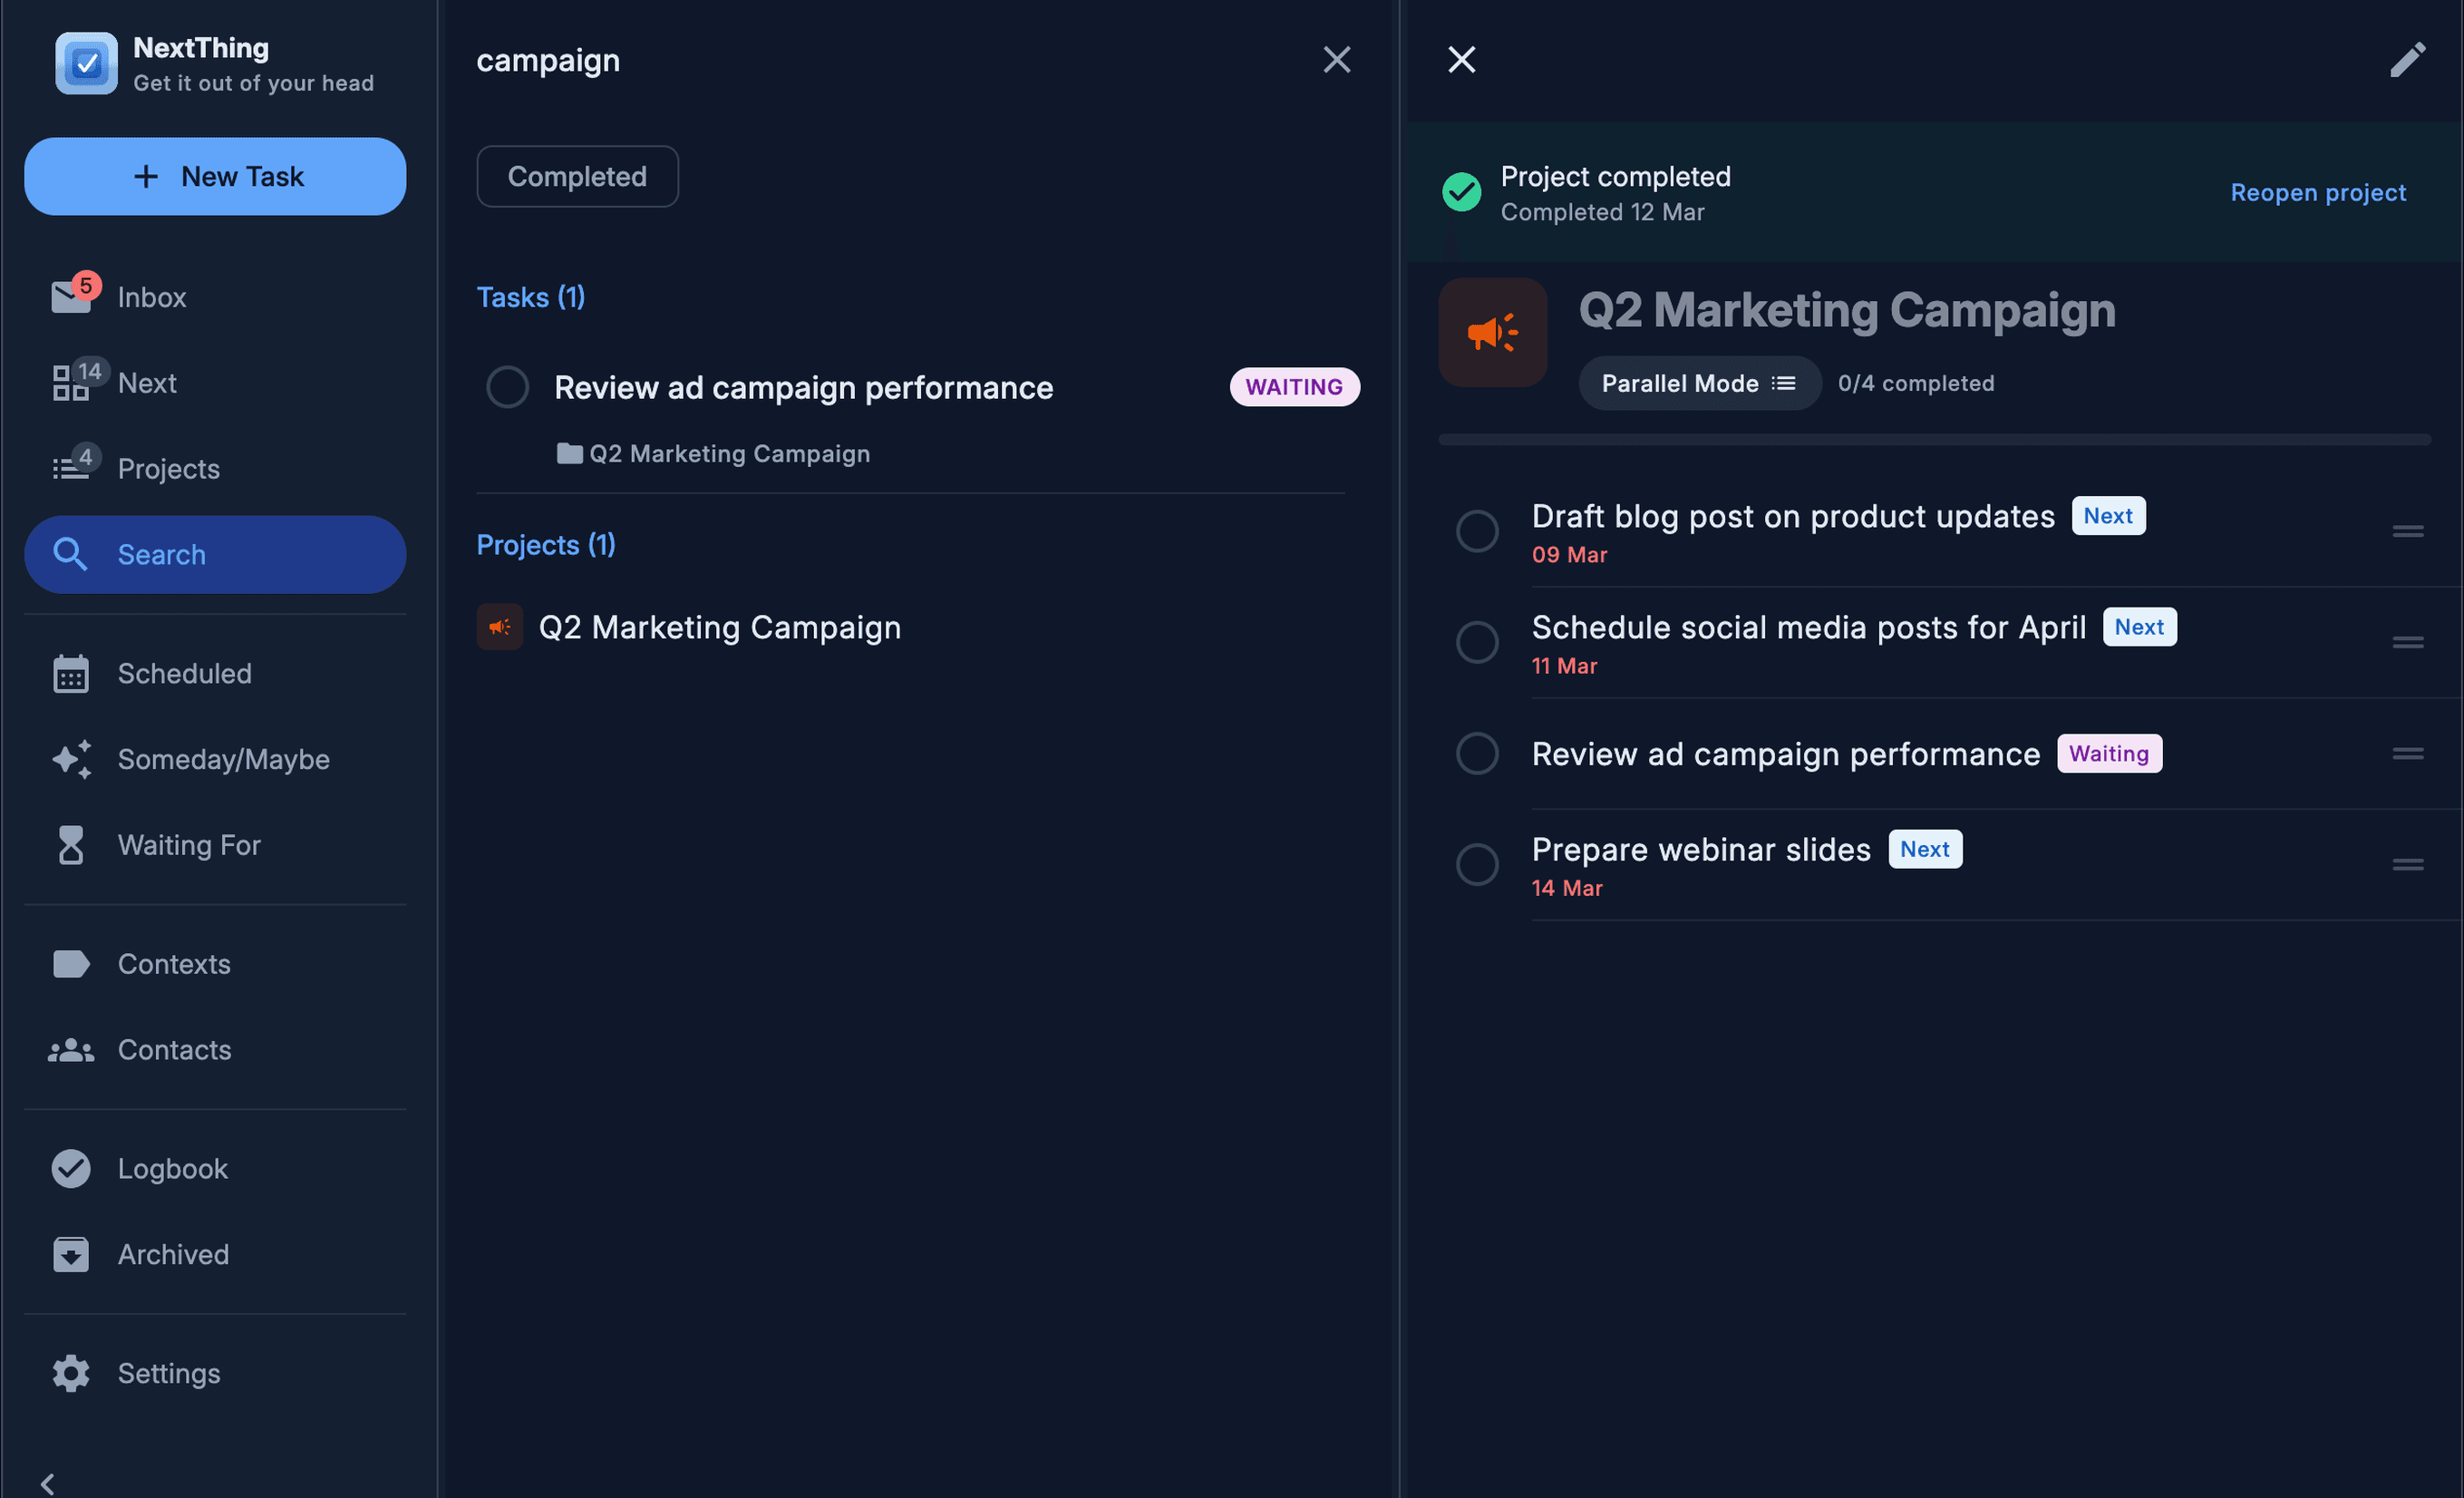Select the Next actions list icon

click(x=72, y=382)
